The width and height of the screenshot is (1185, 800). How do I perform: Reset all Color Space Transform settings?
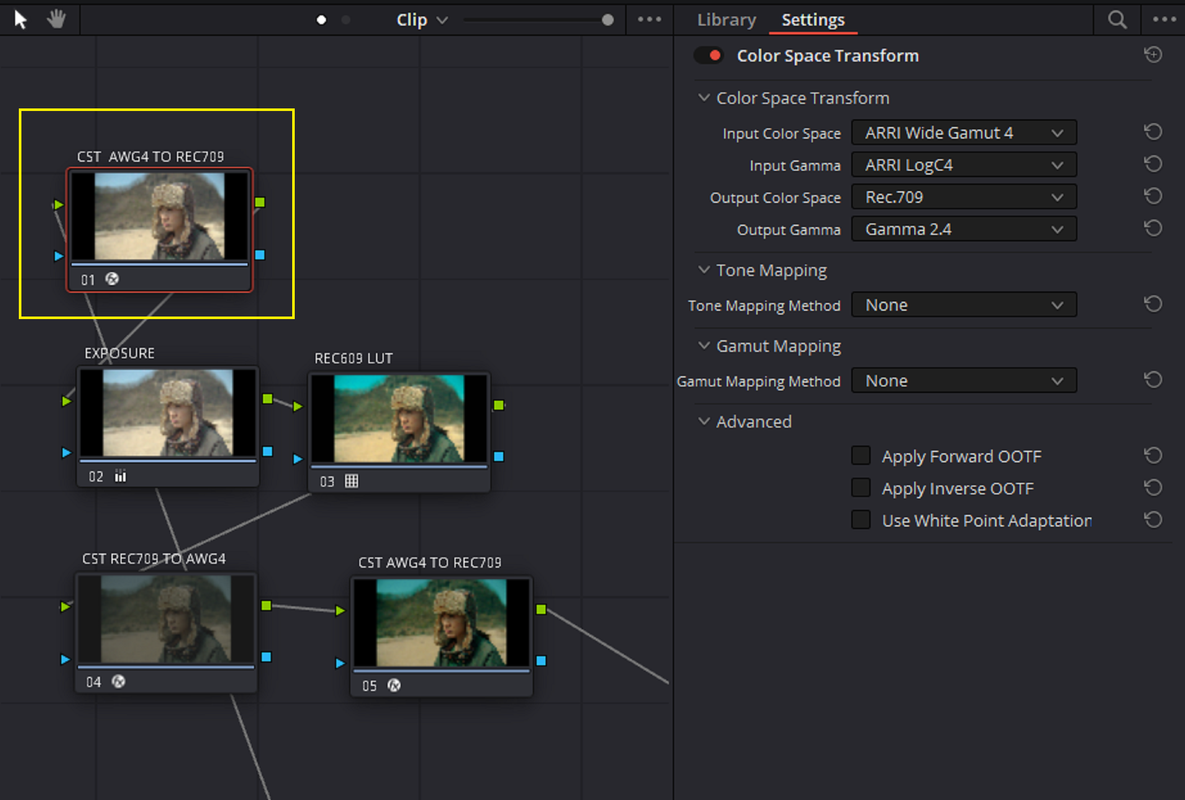click(x=1153, y=54)
